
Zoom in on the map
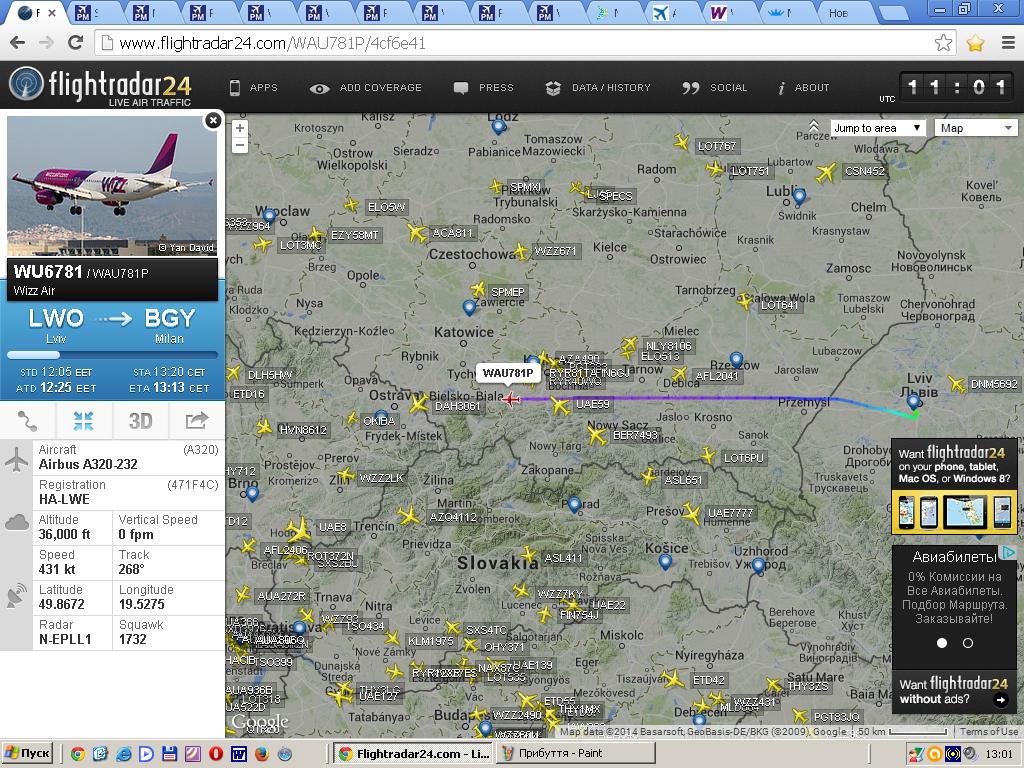click(x=240, y=128)
